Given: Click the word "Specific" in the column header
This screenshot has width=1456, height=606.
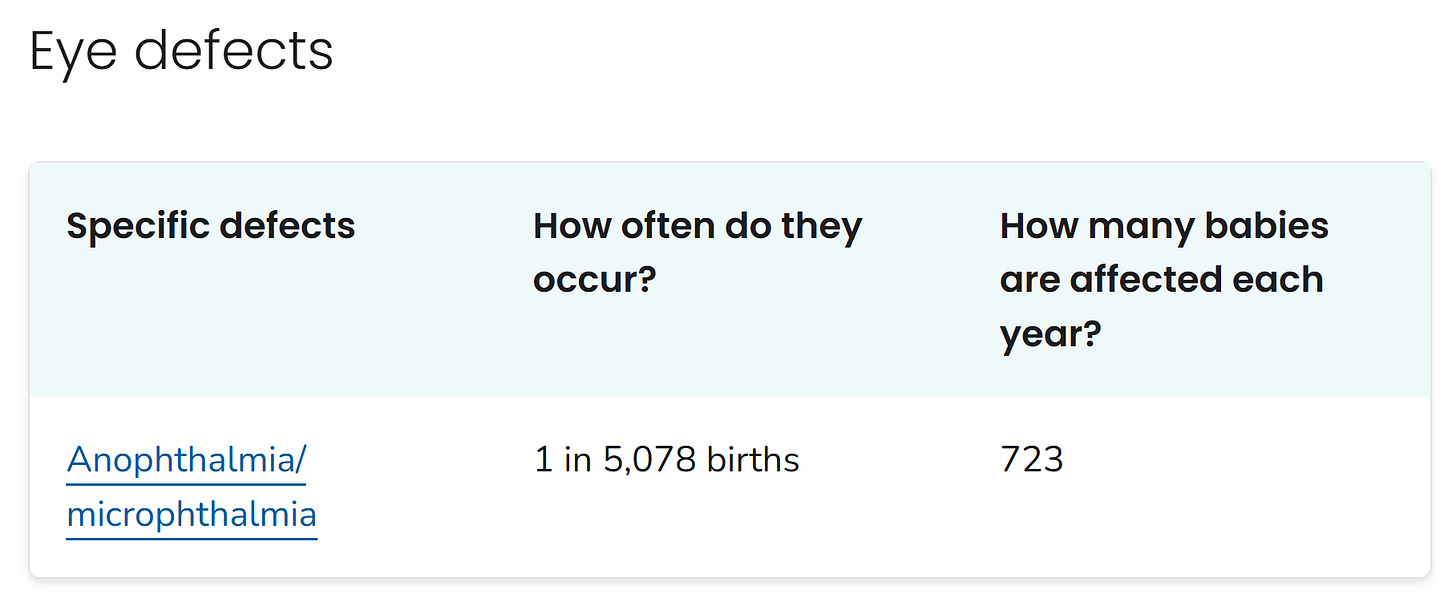Looking at the screenshot, I should coord(137,226).
